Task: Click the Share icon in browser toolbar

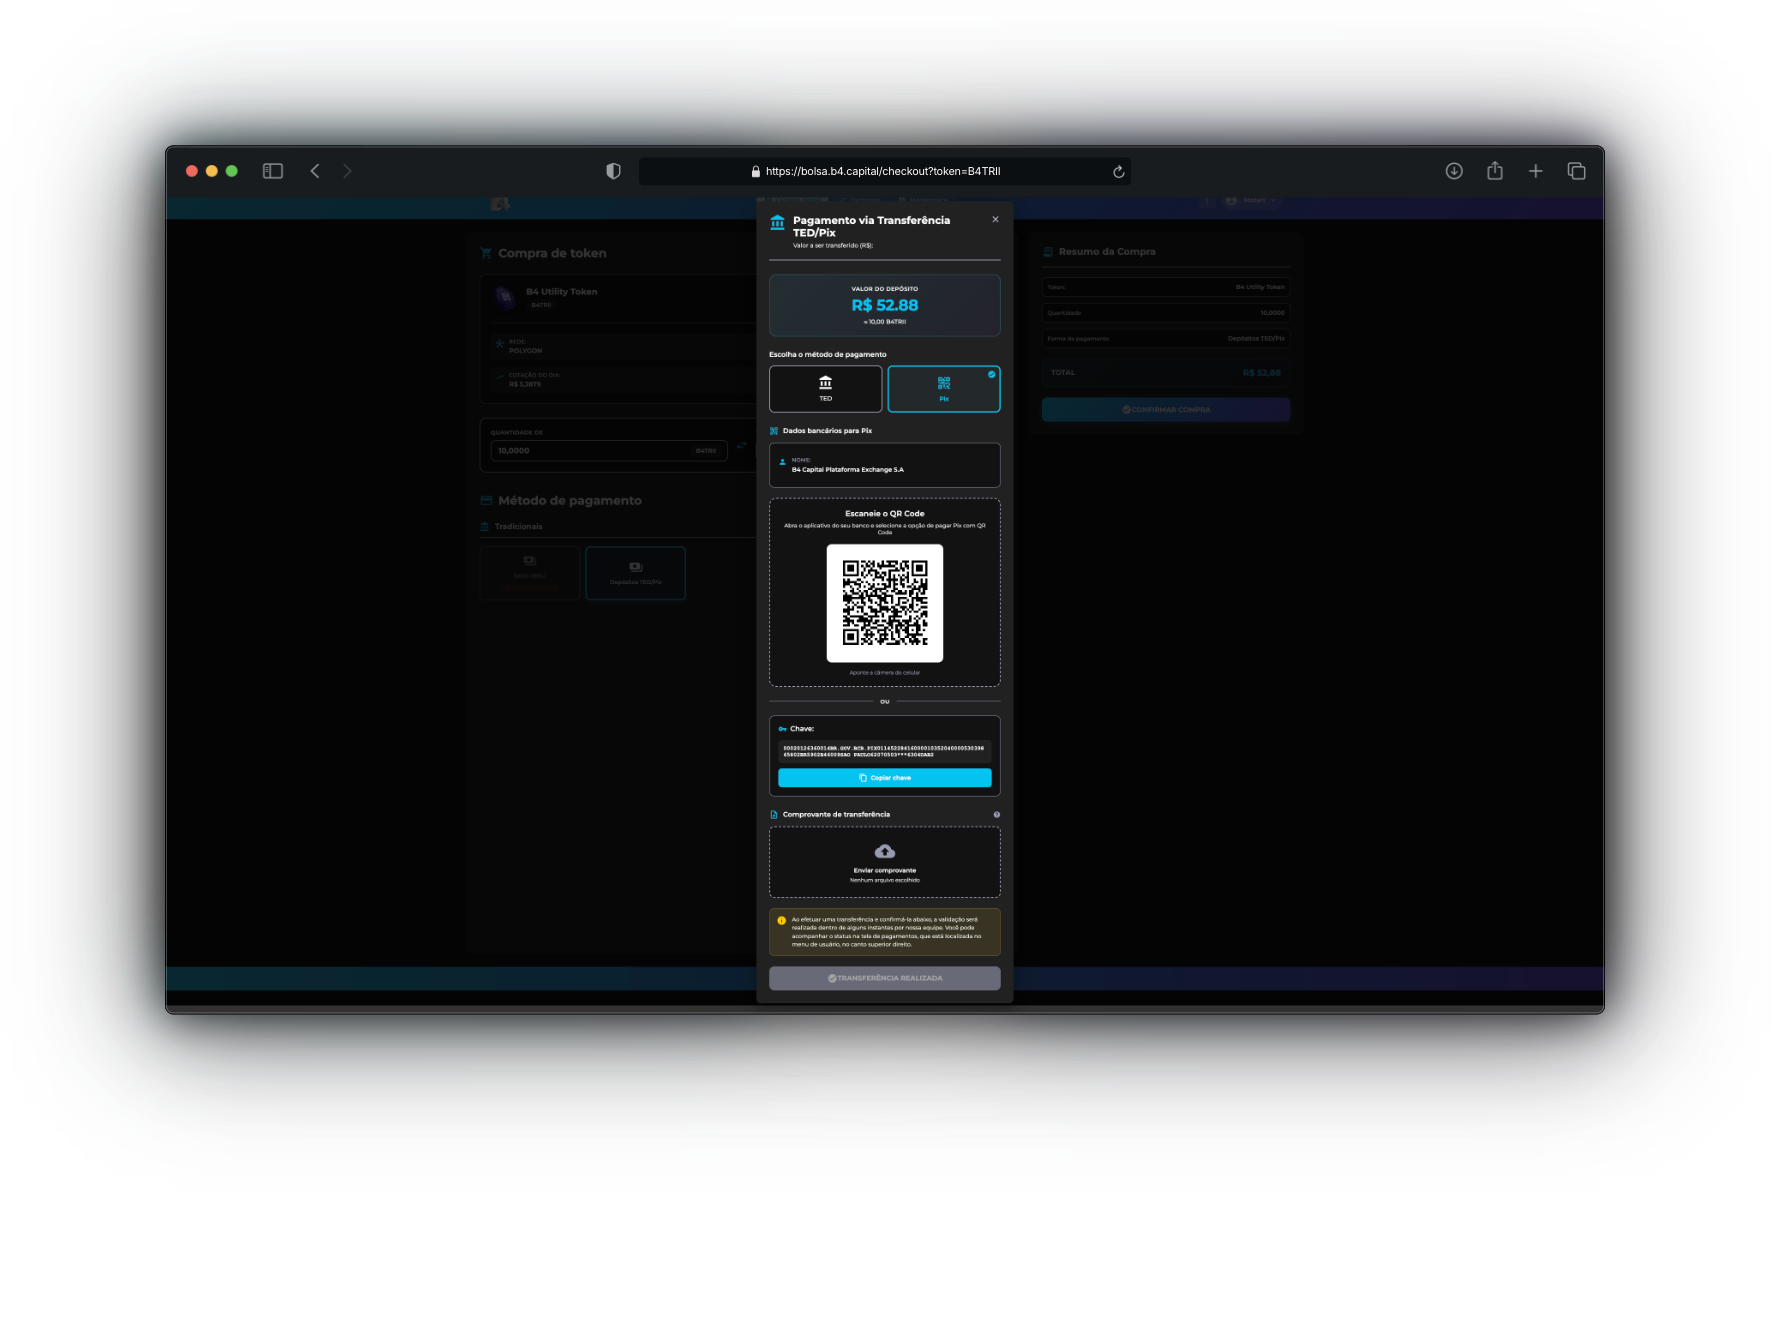Action: [x=1494, y=171]
